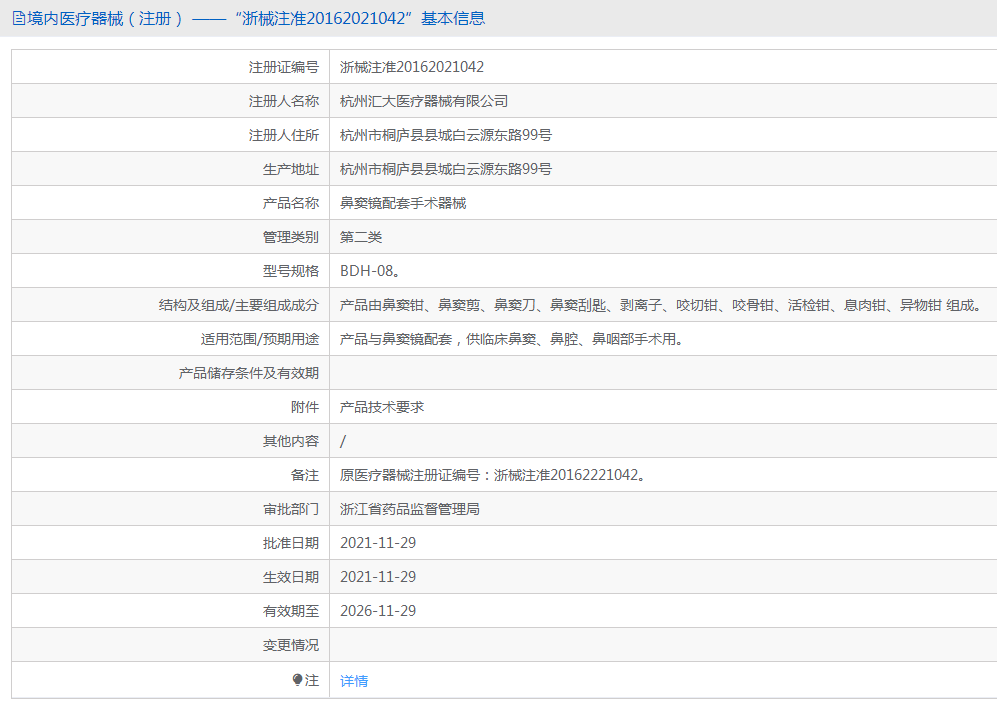Click the 附件 row label
This screenshot has height=707, width=997.
click(x=305, y=407)
